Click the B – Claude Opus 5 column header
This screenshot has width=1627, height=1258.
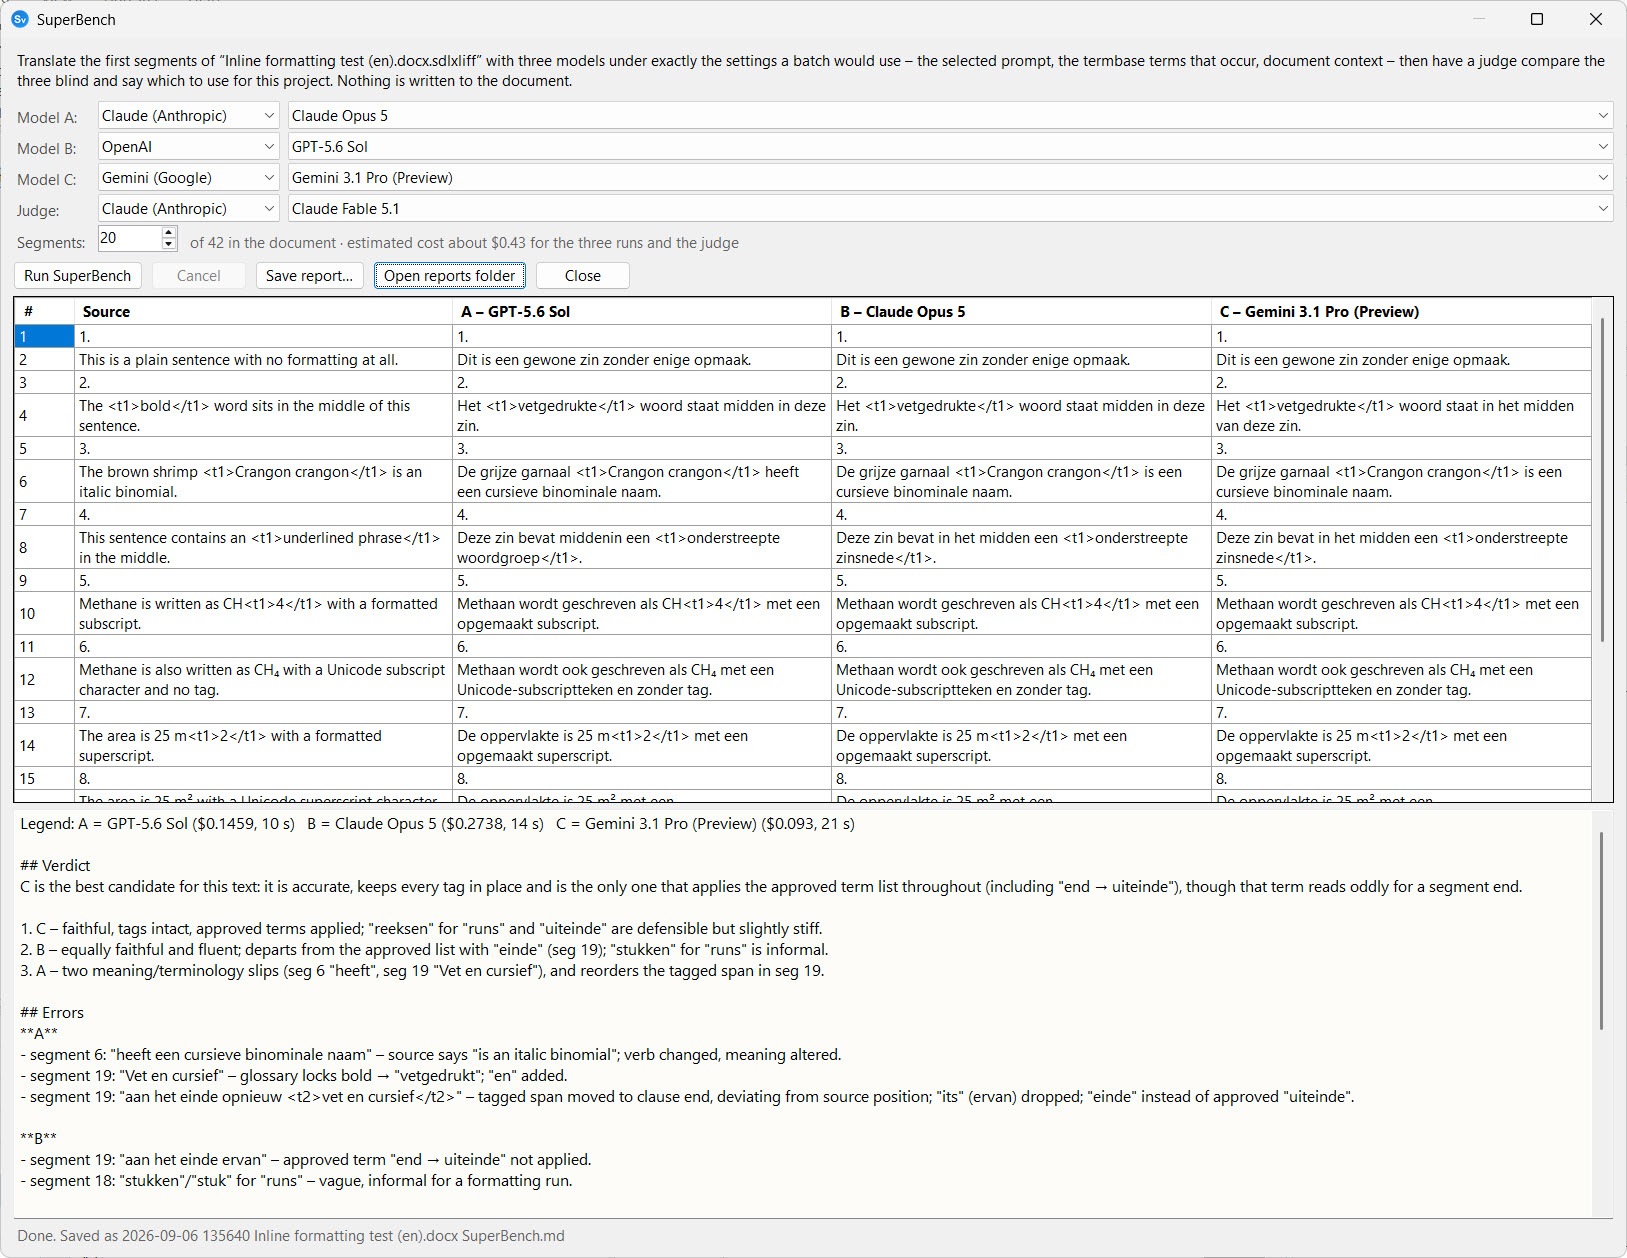(1021, 311)
